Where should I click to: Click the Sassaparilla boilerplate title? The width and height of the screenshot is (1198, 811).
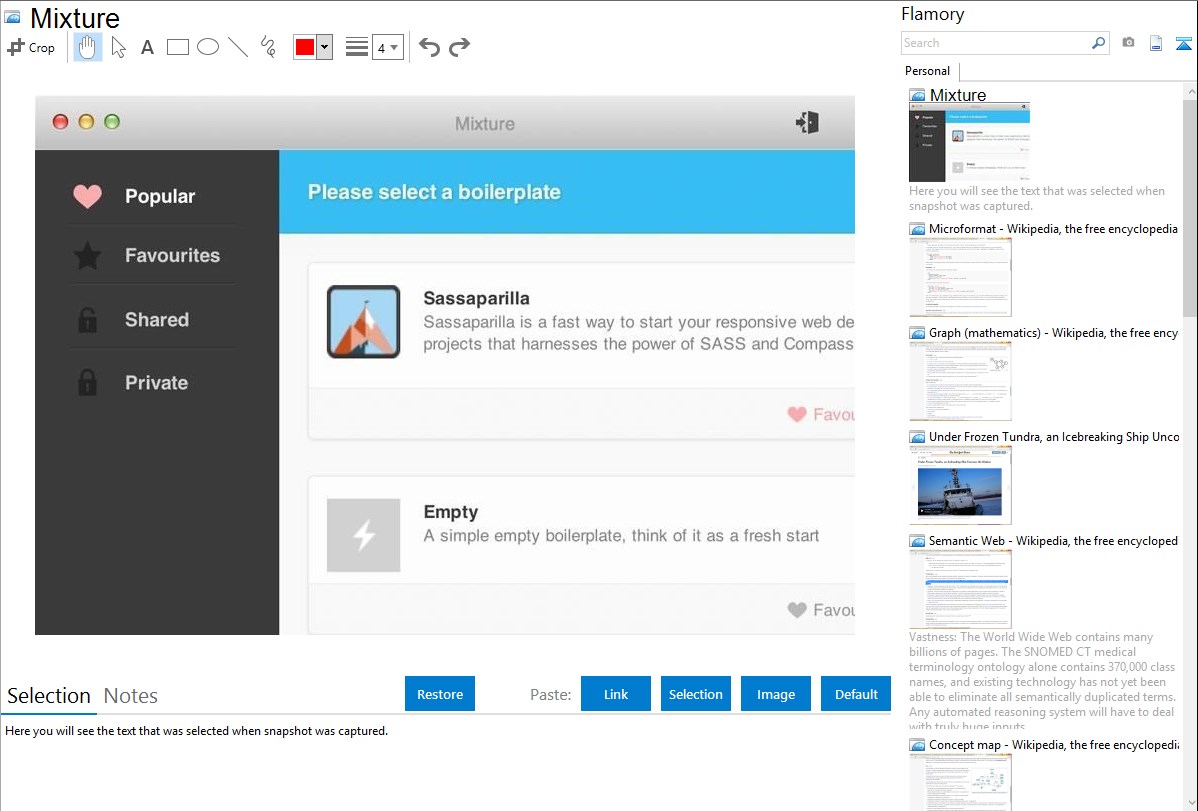(x=476, y=298)
